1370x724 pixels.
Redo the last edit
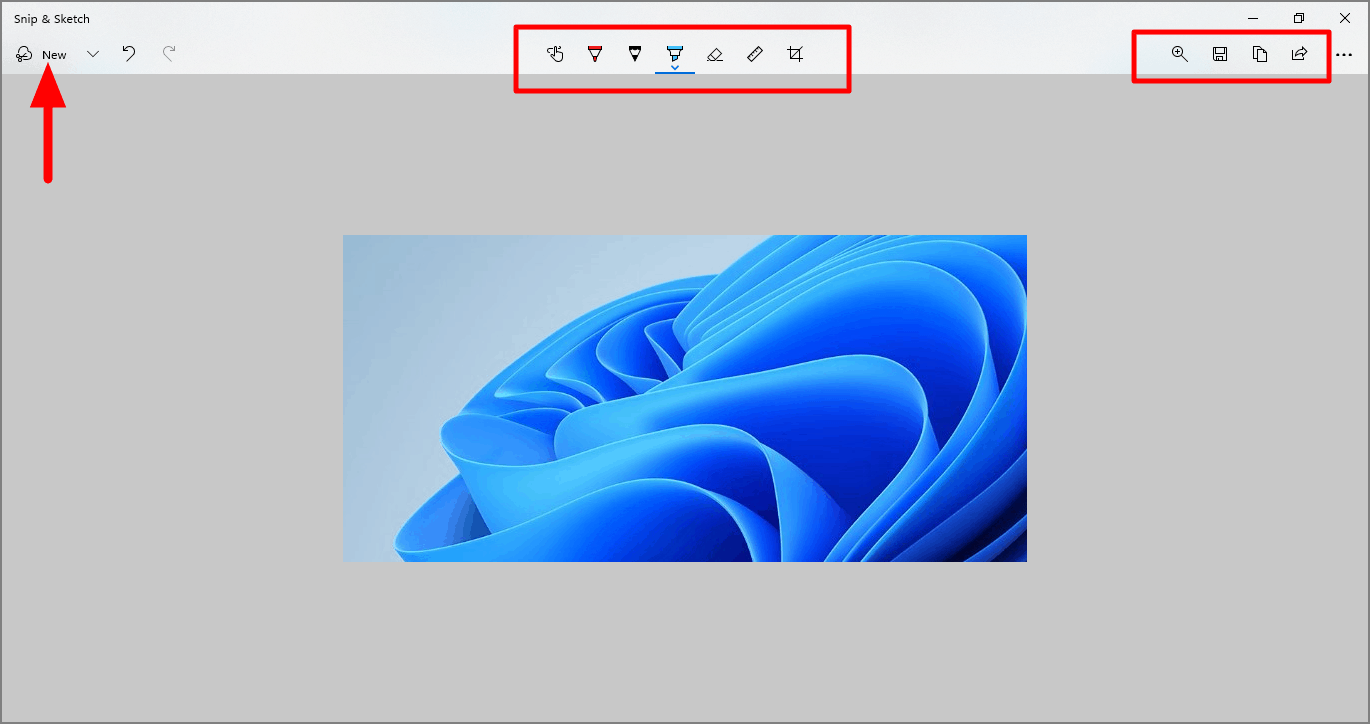click(x=169, y=54)
